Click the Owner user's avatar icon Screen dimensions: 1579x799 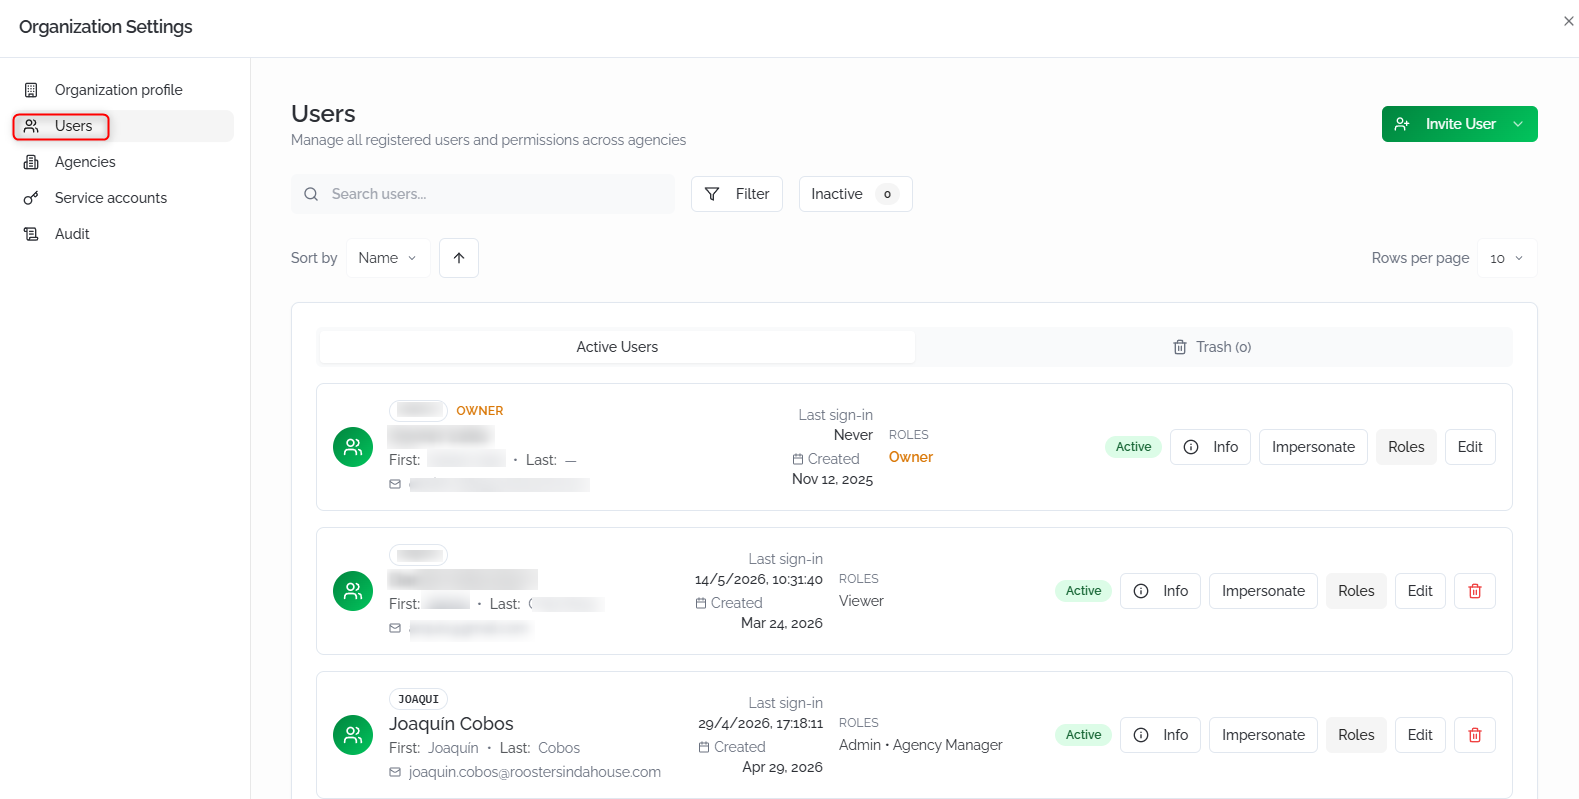[353, 447]
